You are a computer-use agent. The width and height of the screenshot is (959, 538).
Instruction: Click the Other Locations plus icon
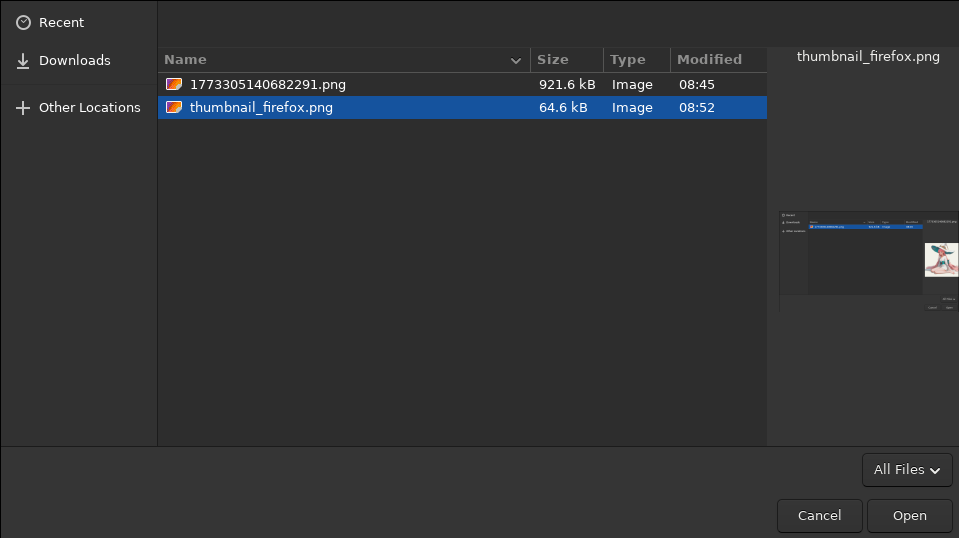click(23, 108)
